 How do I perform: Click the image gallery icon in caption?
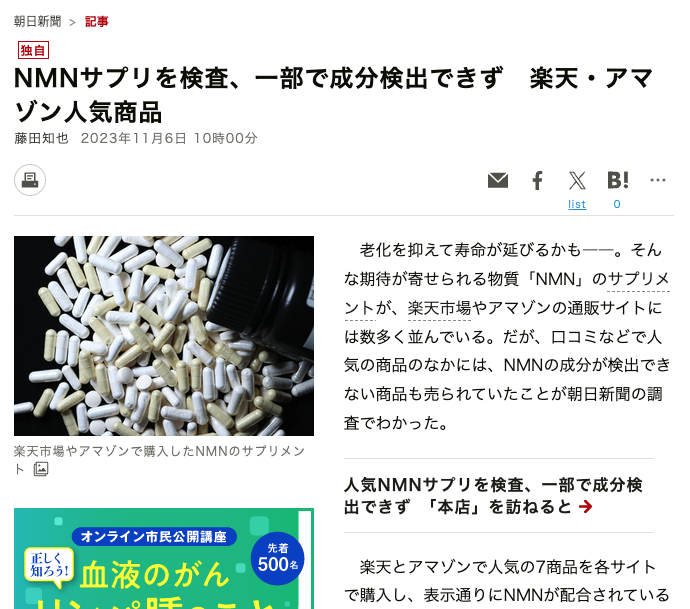[x=41, y=469]
